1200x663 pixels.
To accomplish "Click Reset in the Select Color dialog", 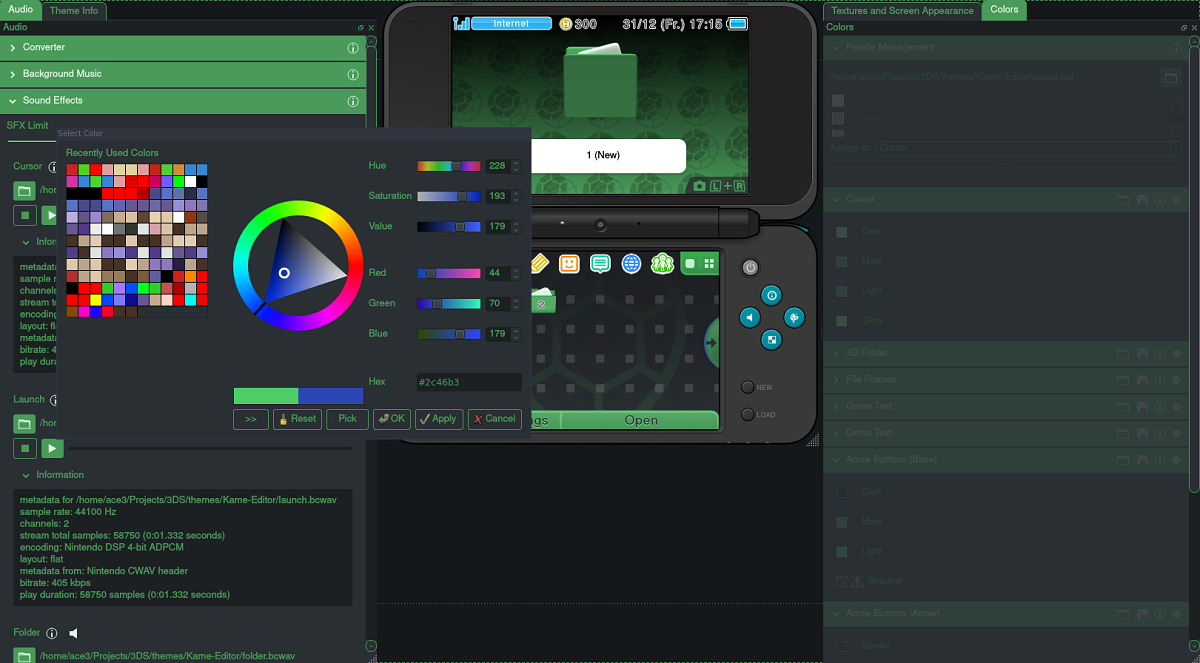I will point(297,419).
